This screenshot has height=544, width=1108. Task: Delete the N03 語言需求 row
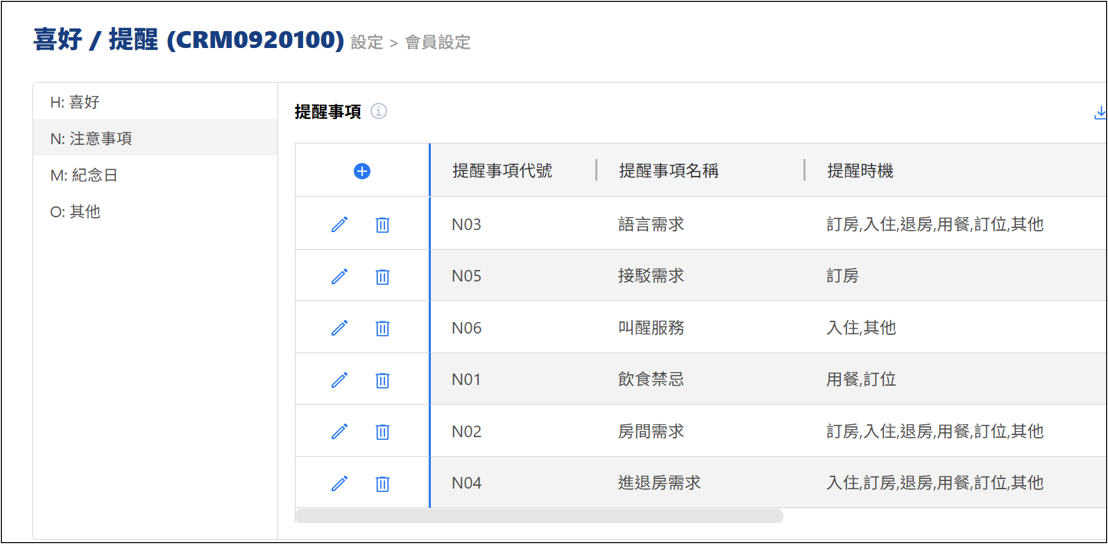382,225
